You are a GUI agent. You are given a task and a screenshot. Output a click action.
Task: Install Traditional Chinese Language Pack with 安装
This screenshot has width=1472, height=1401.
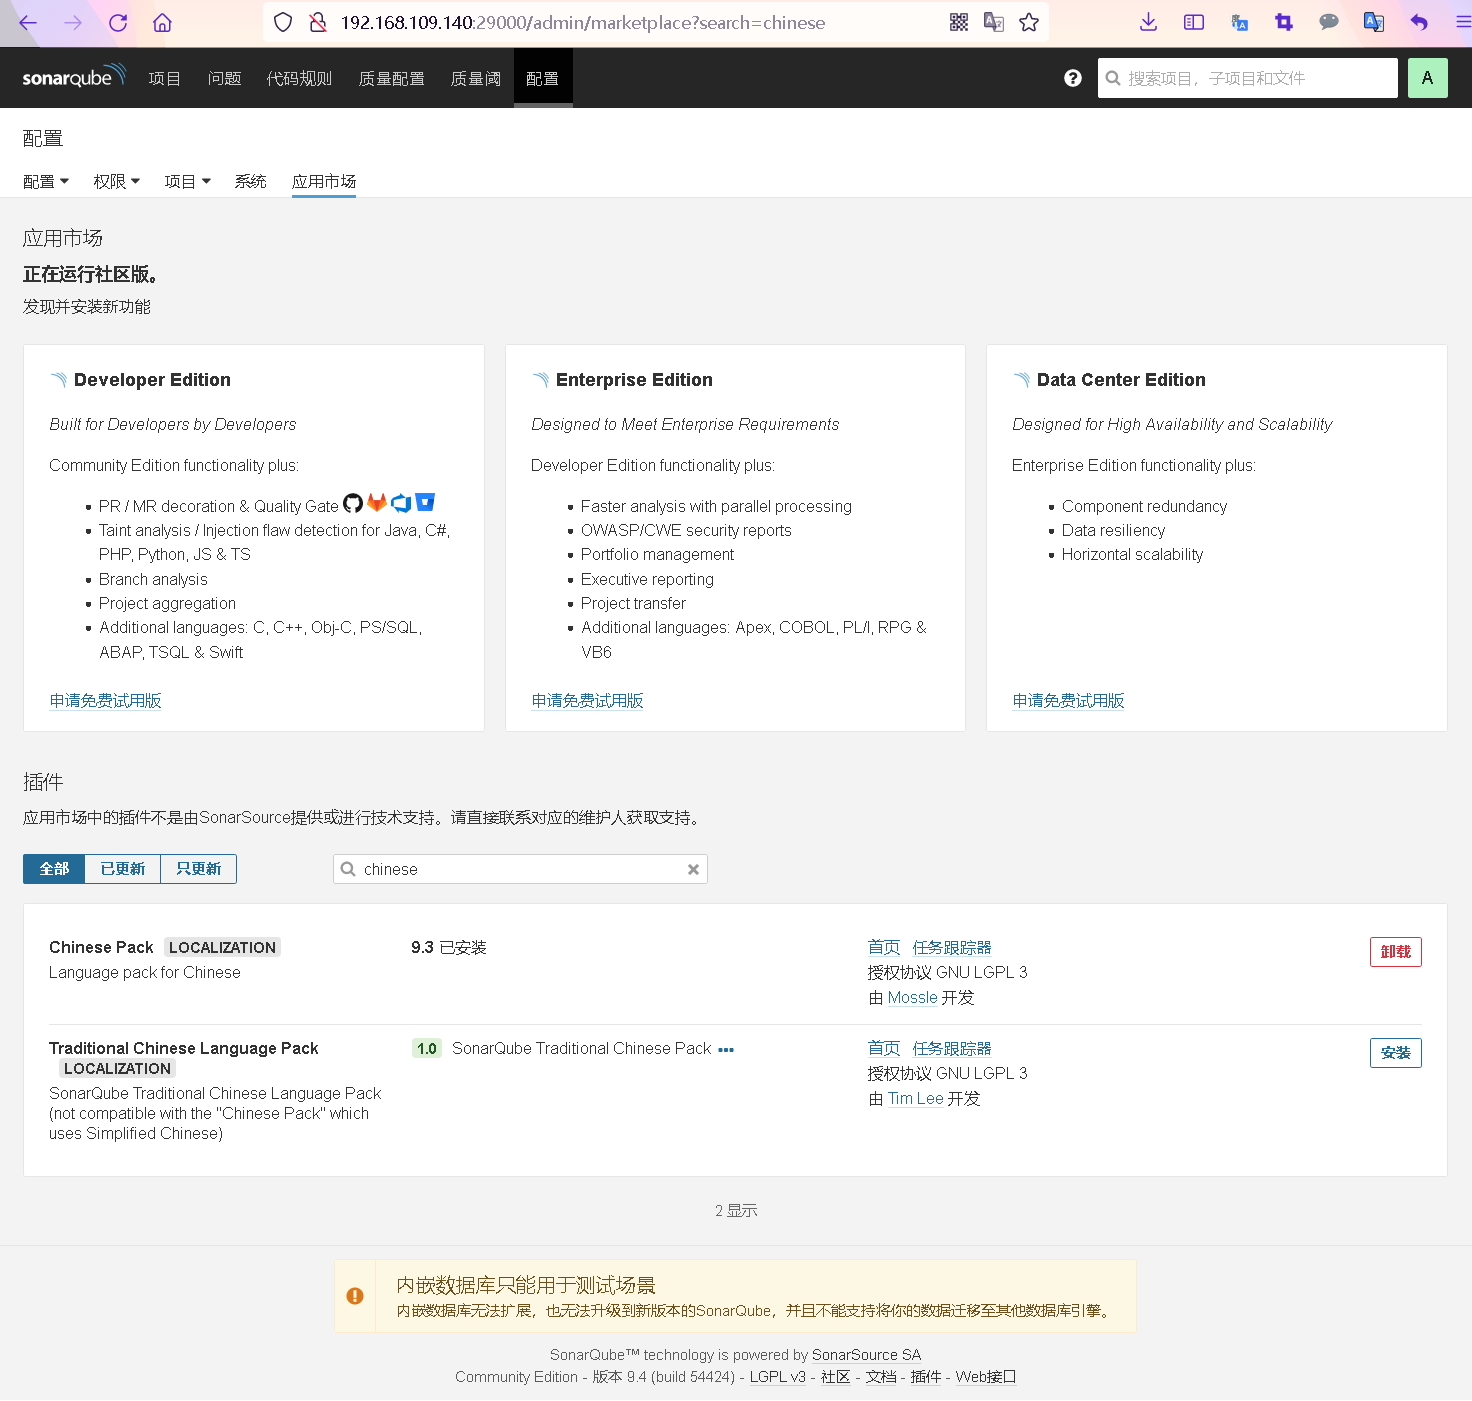[1396, 1053]
